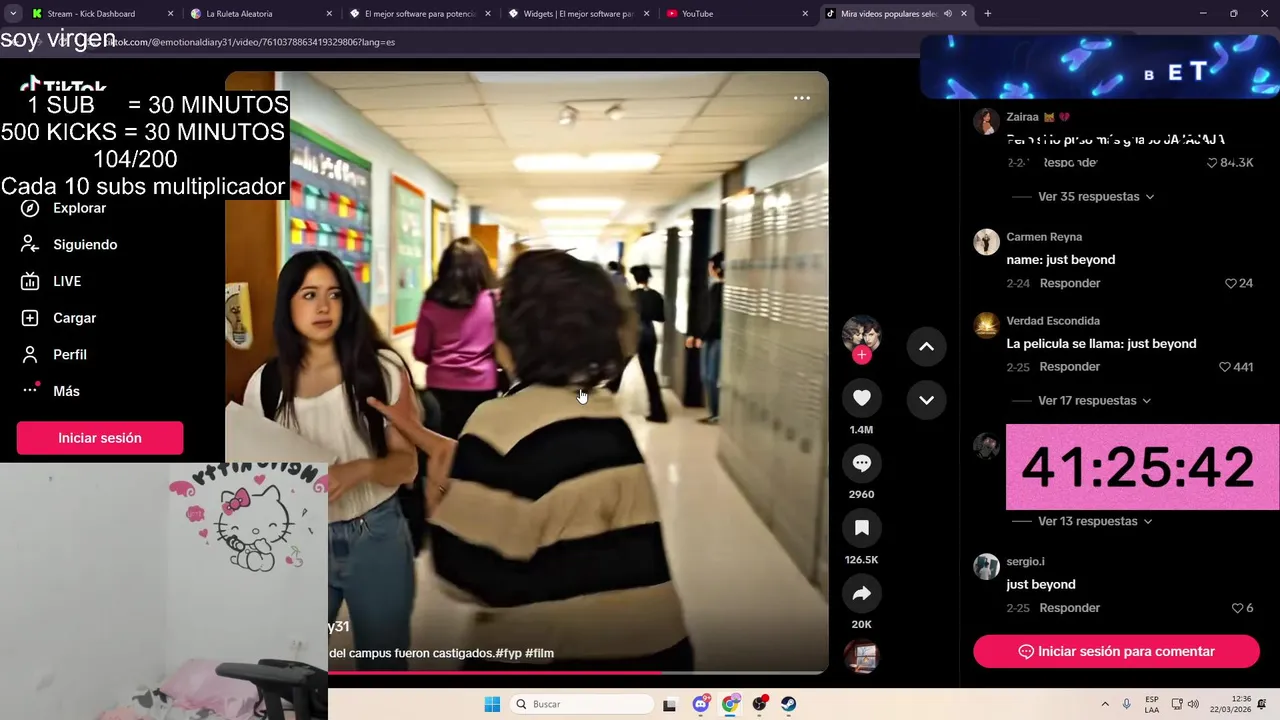Expand Ver 35 respuestas under Zairaa's comment
Screen dimensions: 1280x720
tap(1096, 196)
